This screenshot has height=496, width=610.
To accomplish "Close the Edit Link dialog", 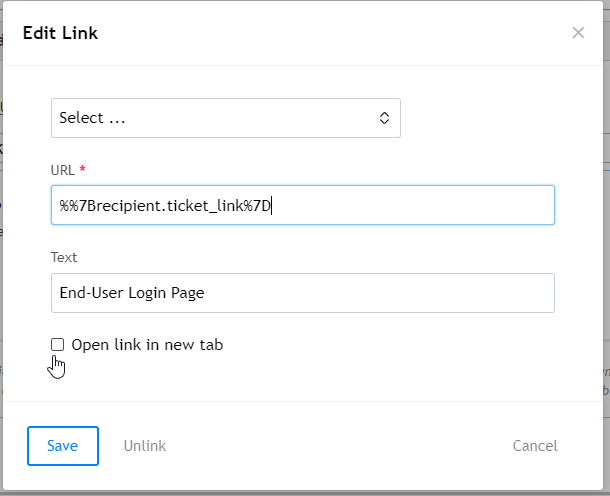I will coord(578,33).
